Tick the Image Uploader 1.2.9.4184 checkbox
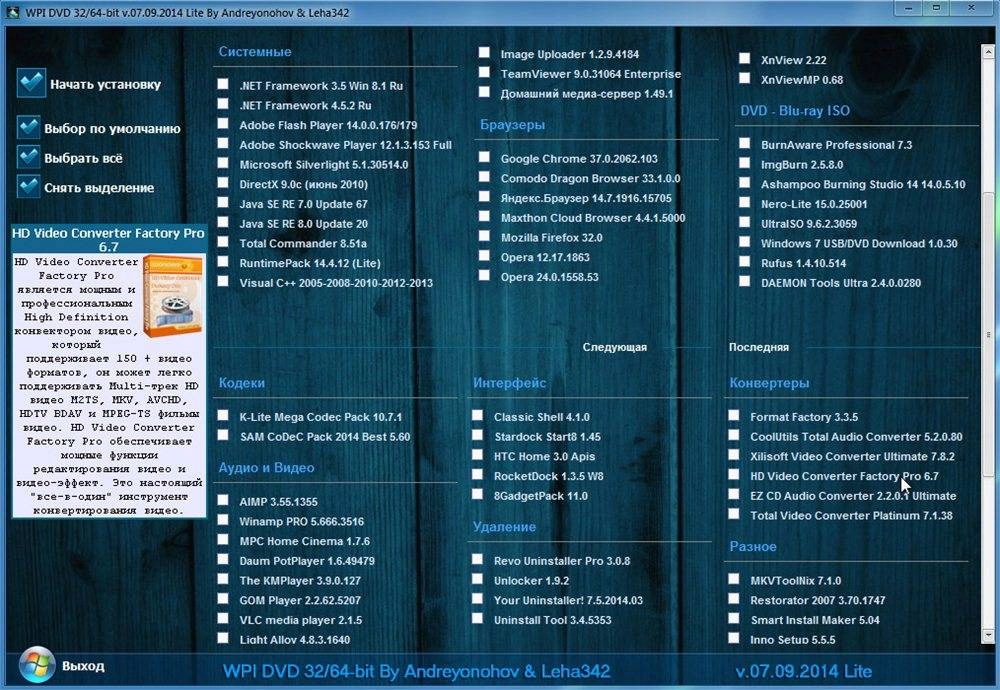The width and height of the screenshot is (1000, 690). pyautogui.click(x=485, y=52)
